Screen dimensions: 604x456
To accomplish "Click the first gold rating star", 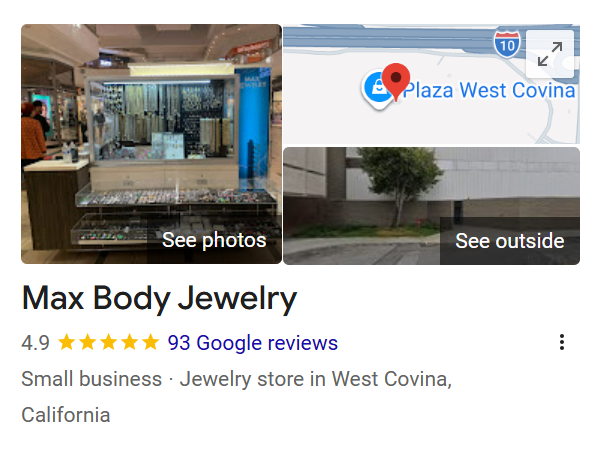I will [x=67, y=342].
